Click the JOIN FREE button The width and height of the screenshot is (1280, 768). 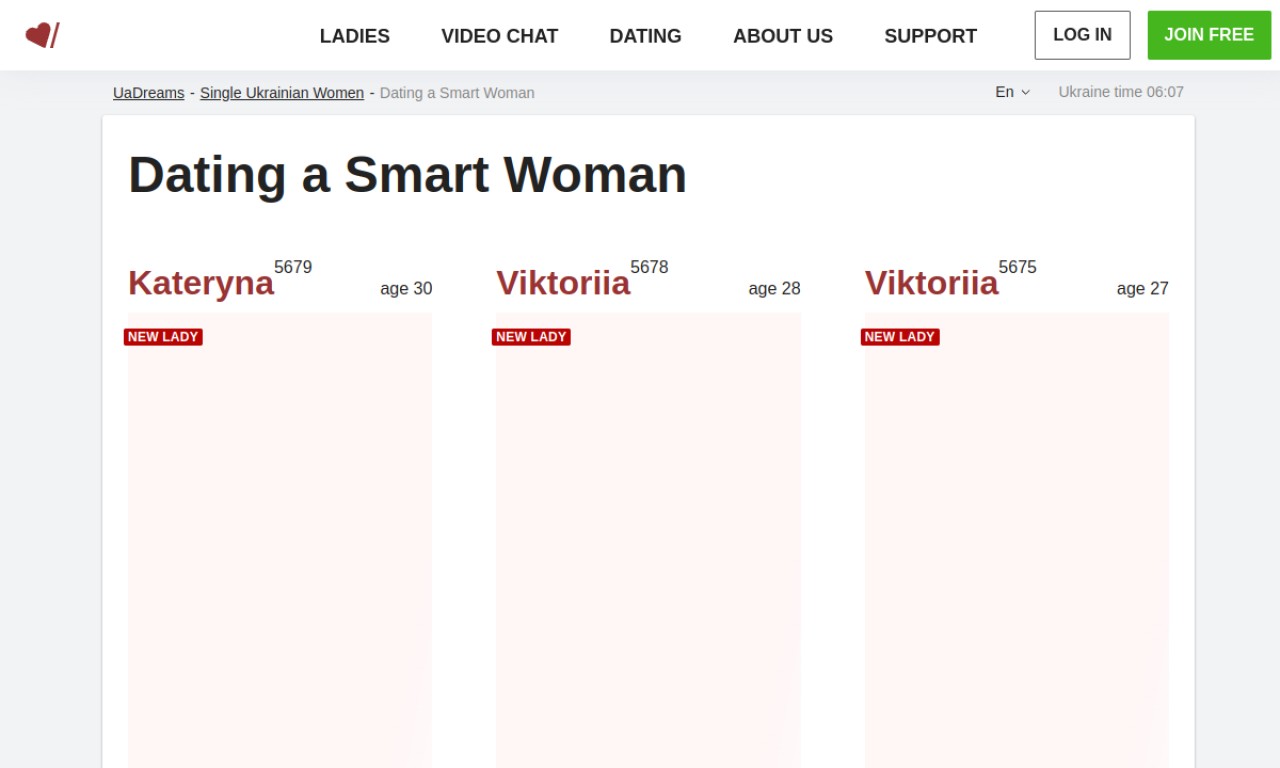click(1209, 35)
